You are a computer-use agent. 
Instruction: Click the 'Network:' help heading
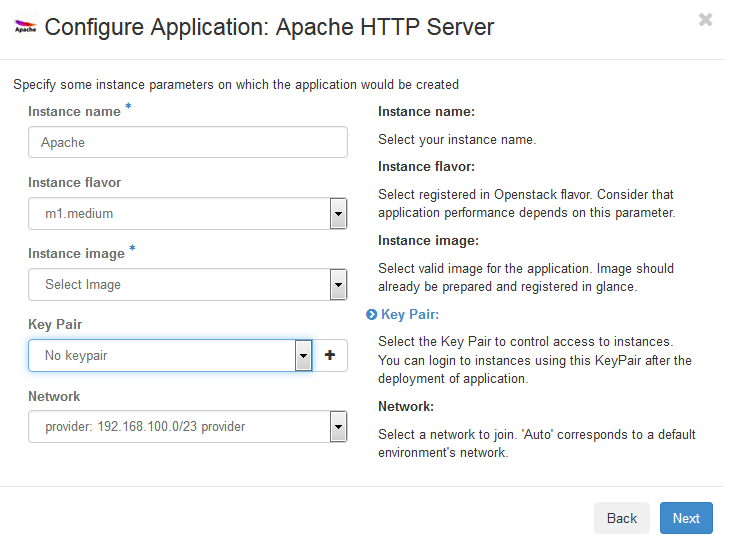click(x=406, y=406)
